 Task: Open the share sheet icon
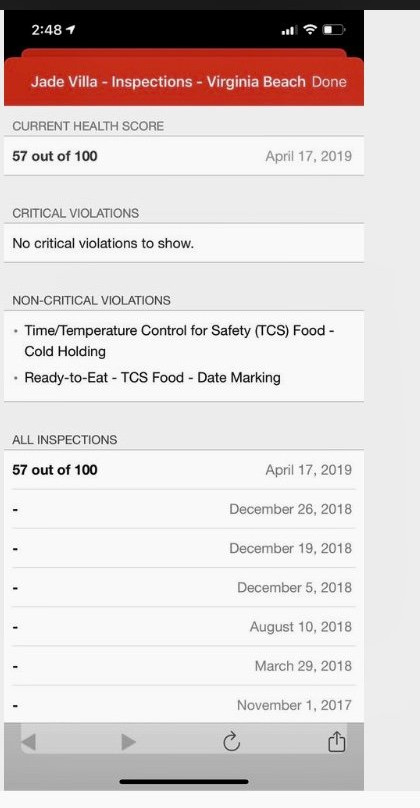(337, 742)
